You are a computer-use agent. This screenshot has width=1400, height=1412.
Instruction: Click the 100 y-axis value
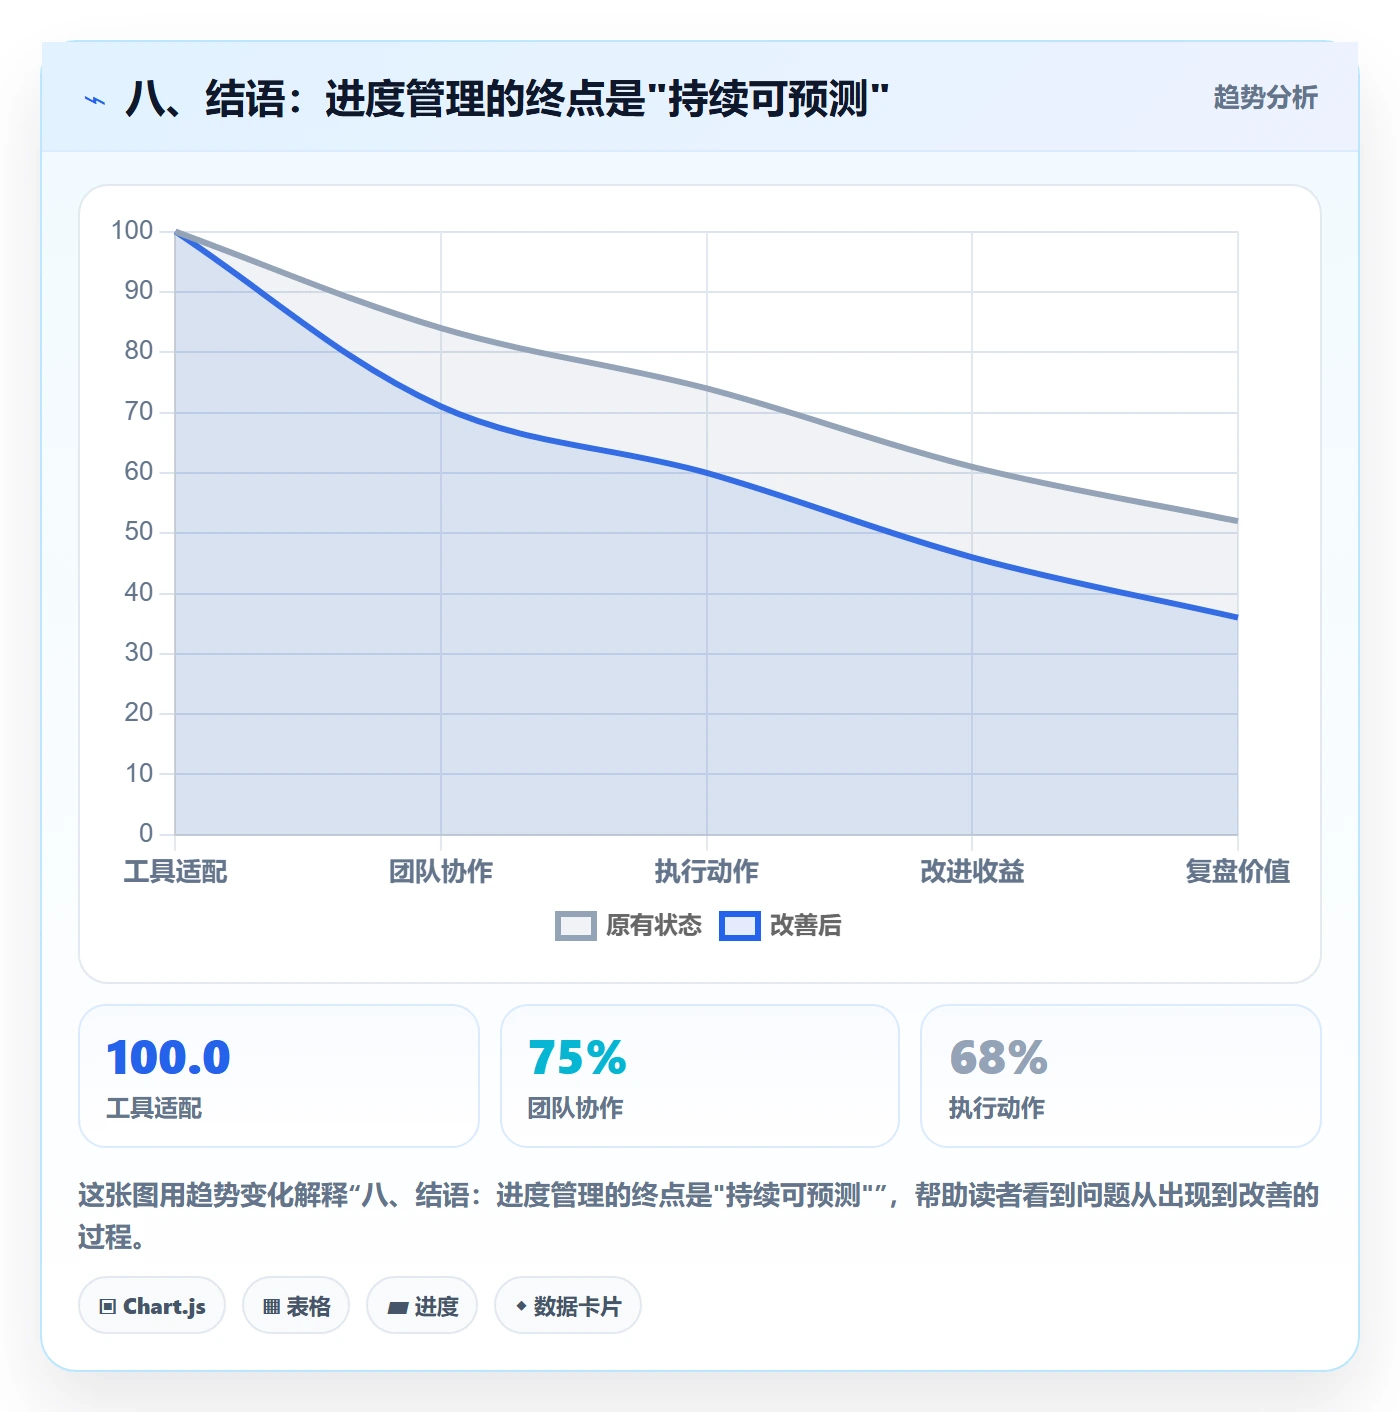point(132,231)
